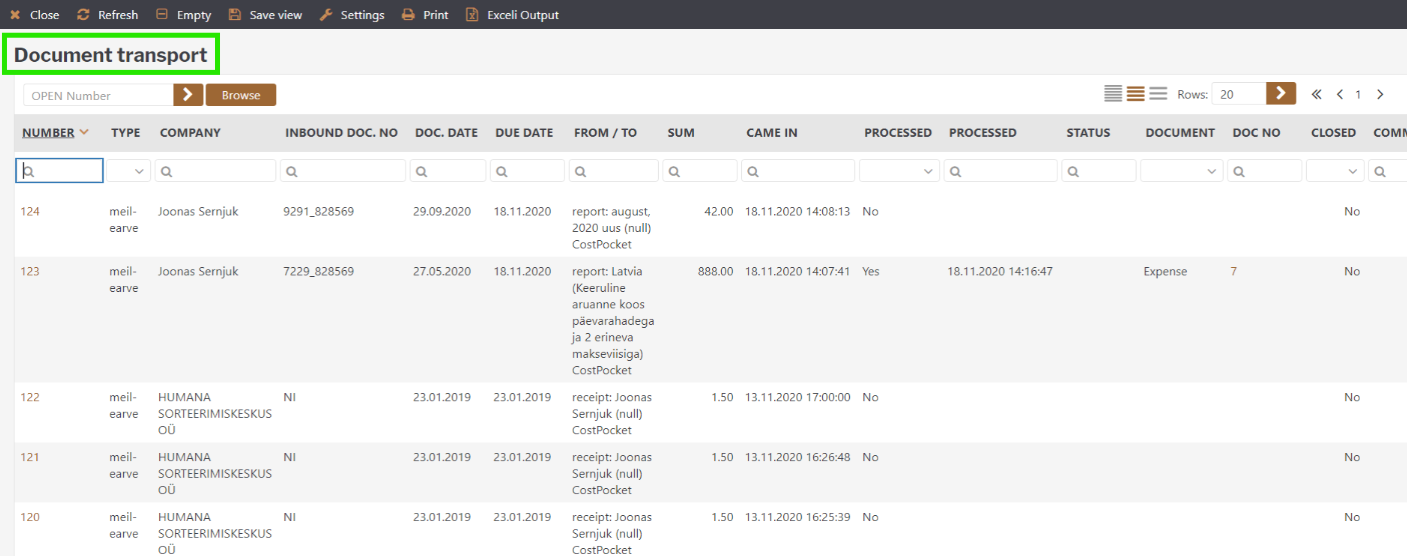
Task: Click the COMPANY filter search field
Action: pos(215,171)
